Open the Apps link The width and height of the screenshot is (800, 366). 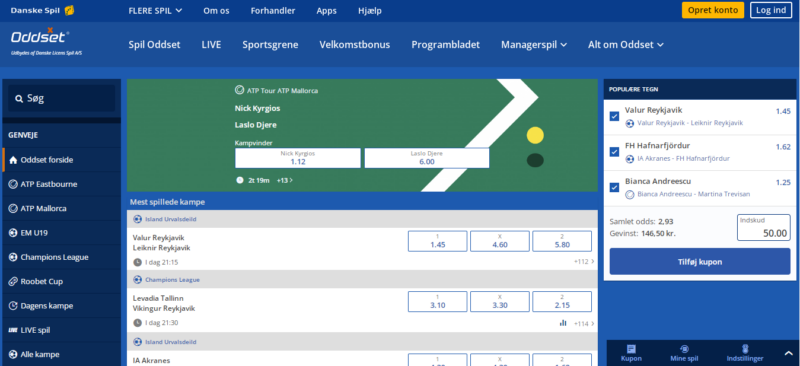pos(327,11)
